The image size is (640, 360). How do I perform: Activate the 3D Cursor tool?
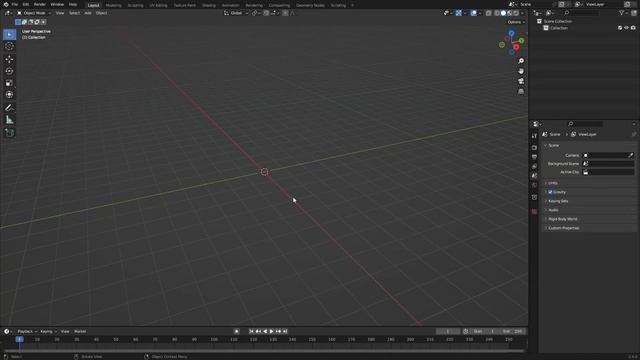coord(9,47)
